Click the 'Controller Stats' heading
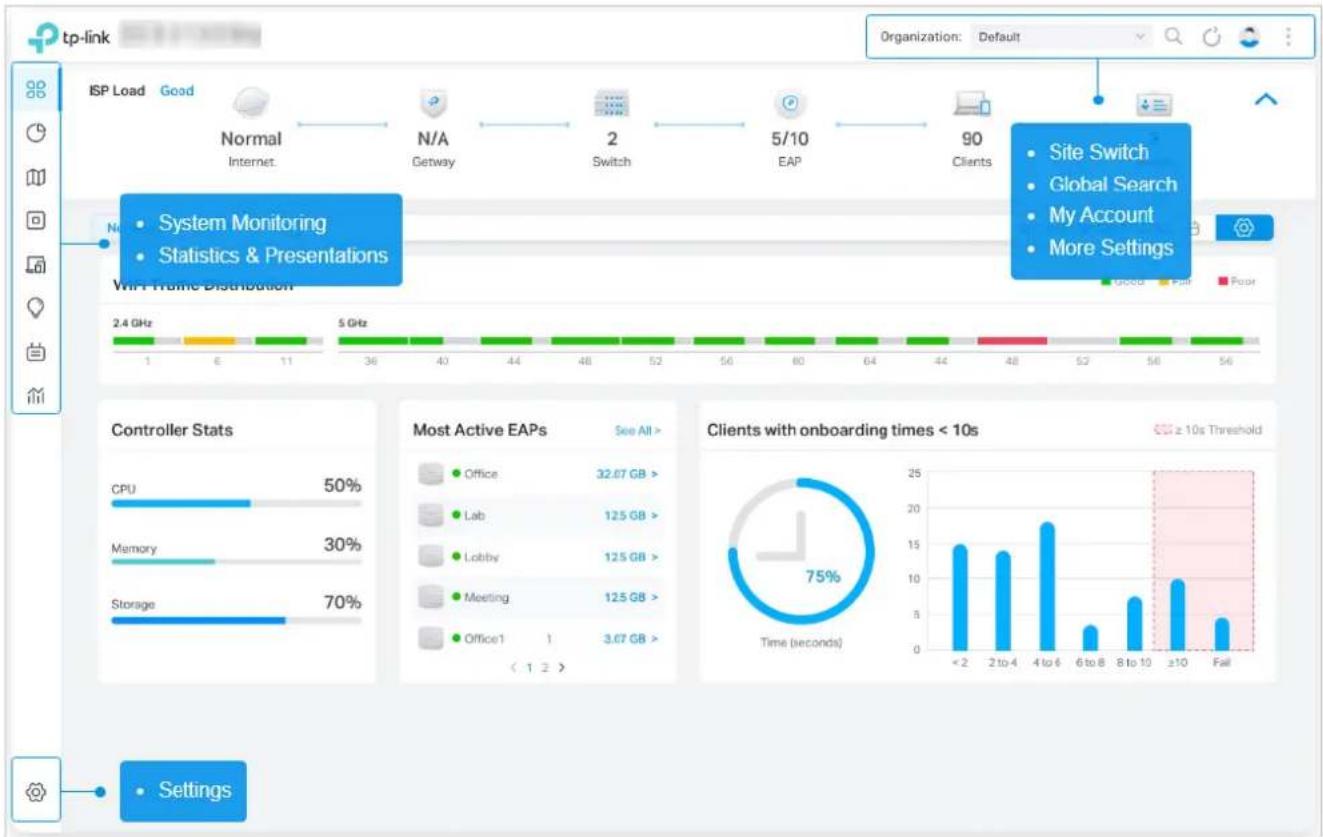 tap(172, 430)
